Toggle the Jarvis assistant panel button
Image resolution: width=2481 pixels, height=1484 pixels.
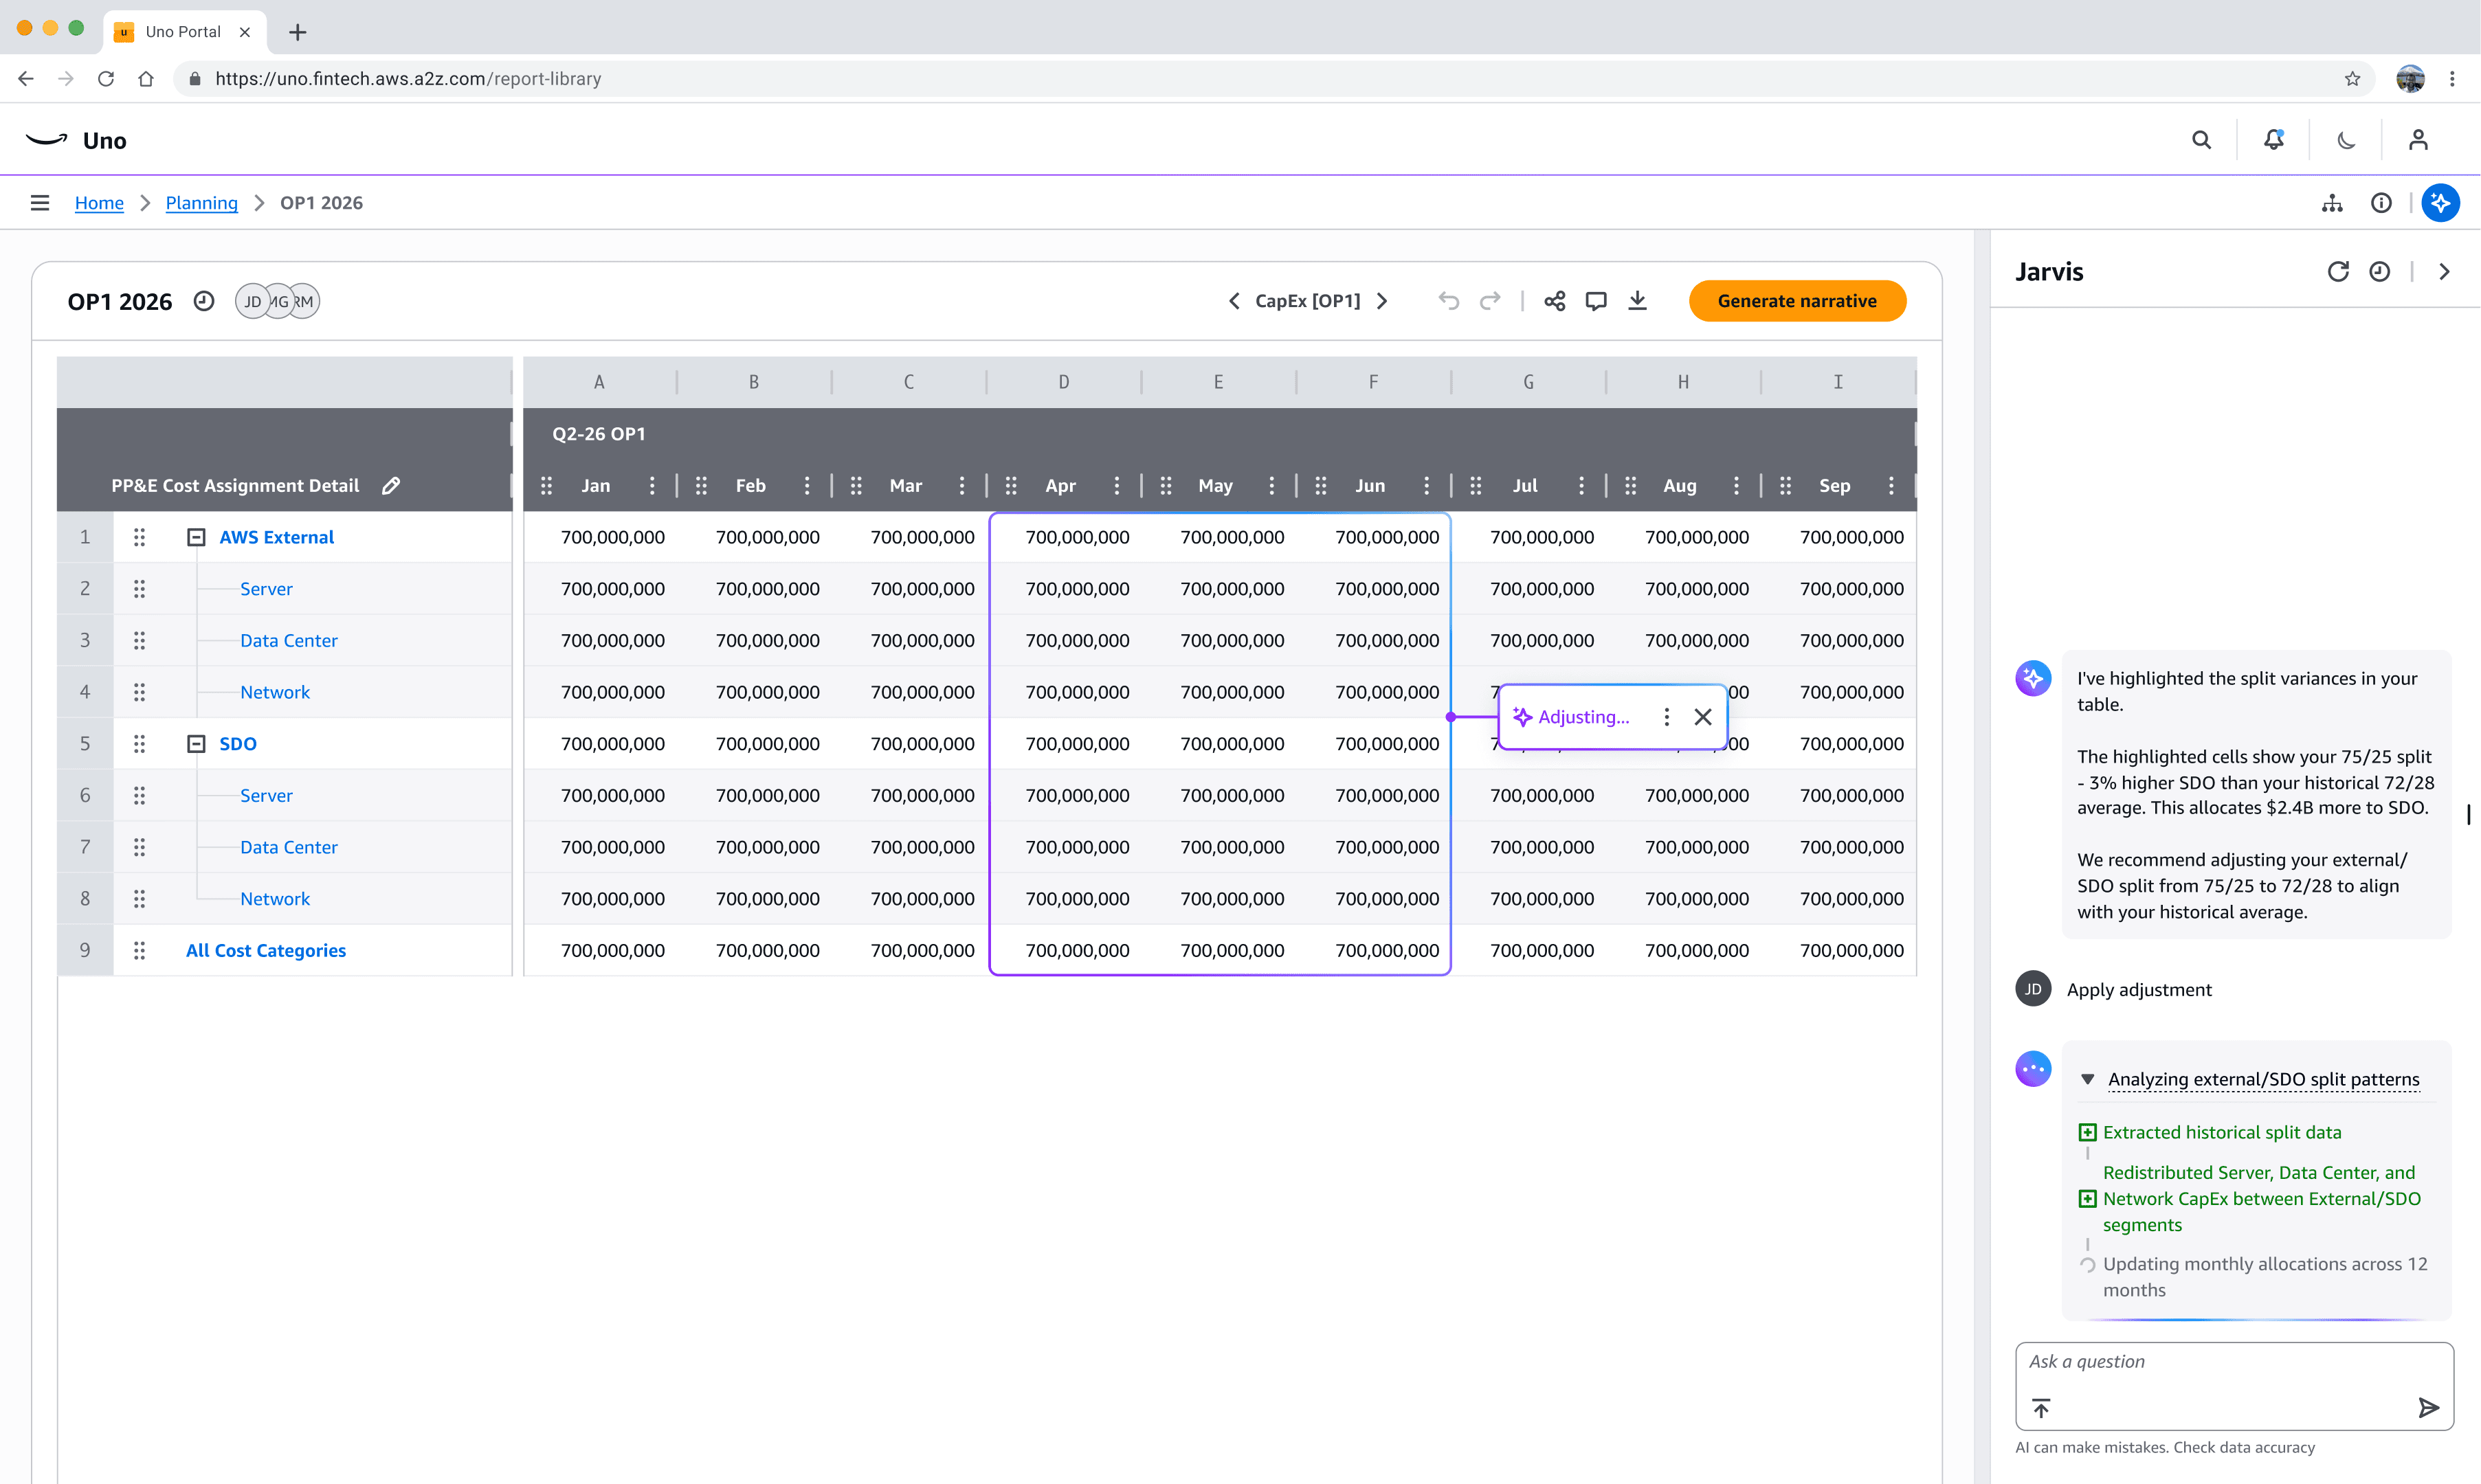pyautogui.click(x=2440, y=203)
